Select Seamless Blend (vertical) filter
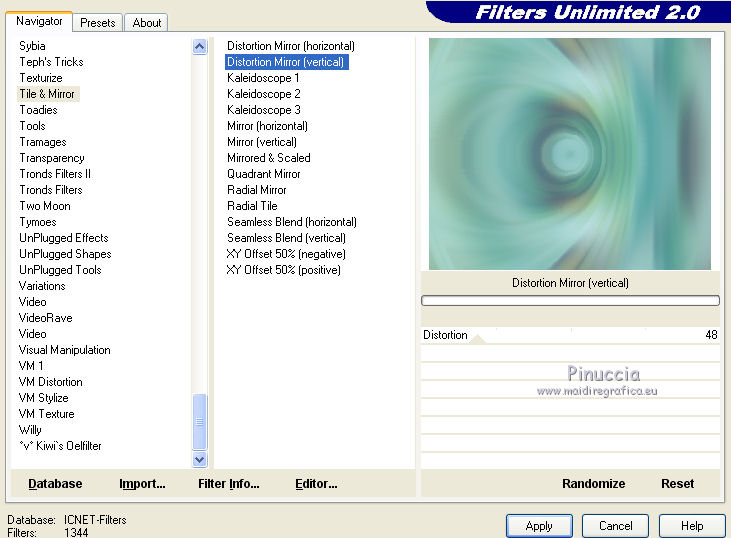The image size is (731, 538). click(286, 238)
